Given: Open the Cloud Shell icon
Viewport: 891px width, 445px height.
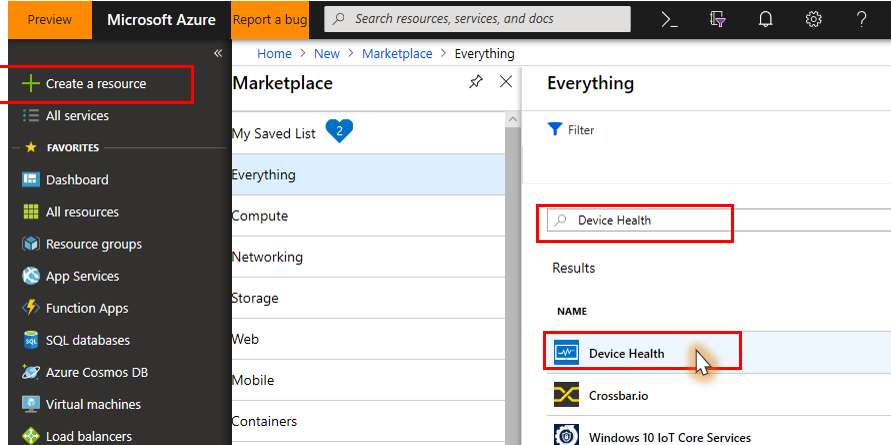Looking at the screenshot, I should point(670,19).
